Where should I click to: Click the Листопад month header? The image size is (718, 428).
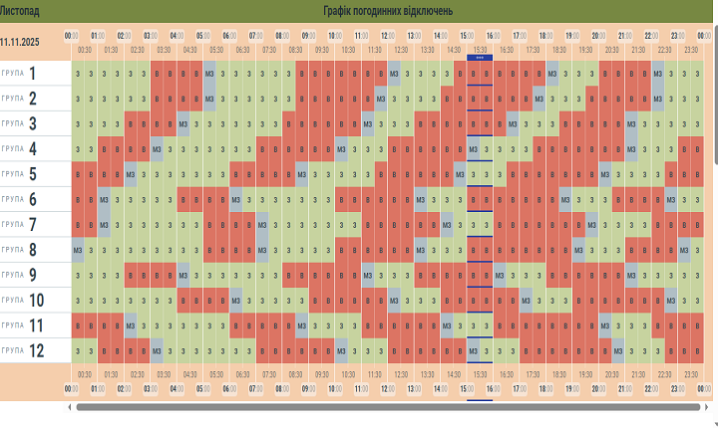(x=20, y=11)
